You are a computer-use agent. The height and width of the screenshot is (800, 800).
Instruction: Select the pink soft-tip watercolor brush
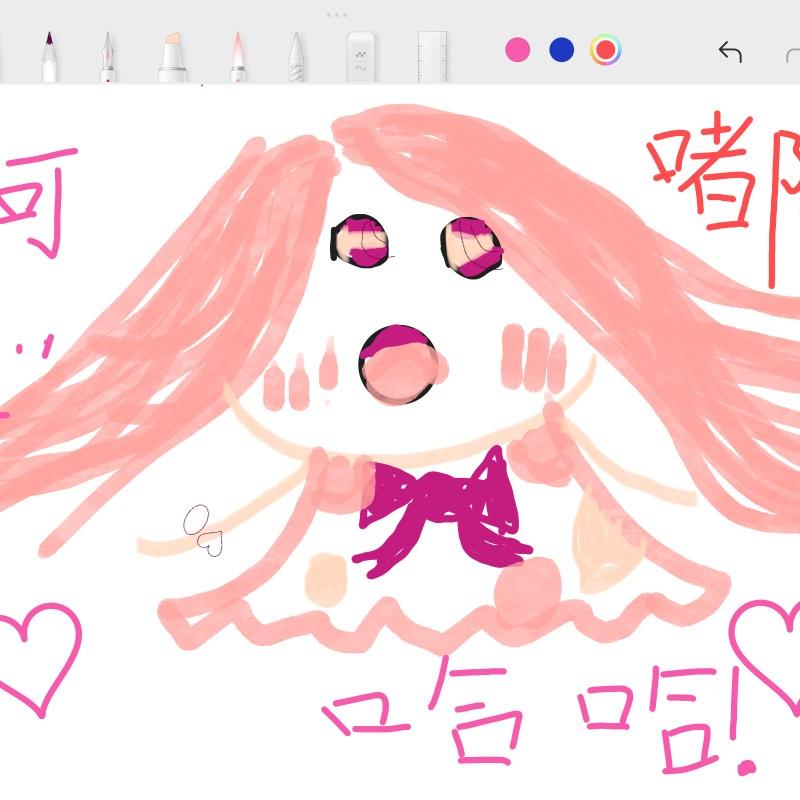(x=237, y=56)
